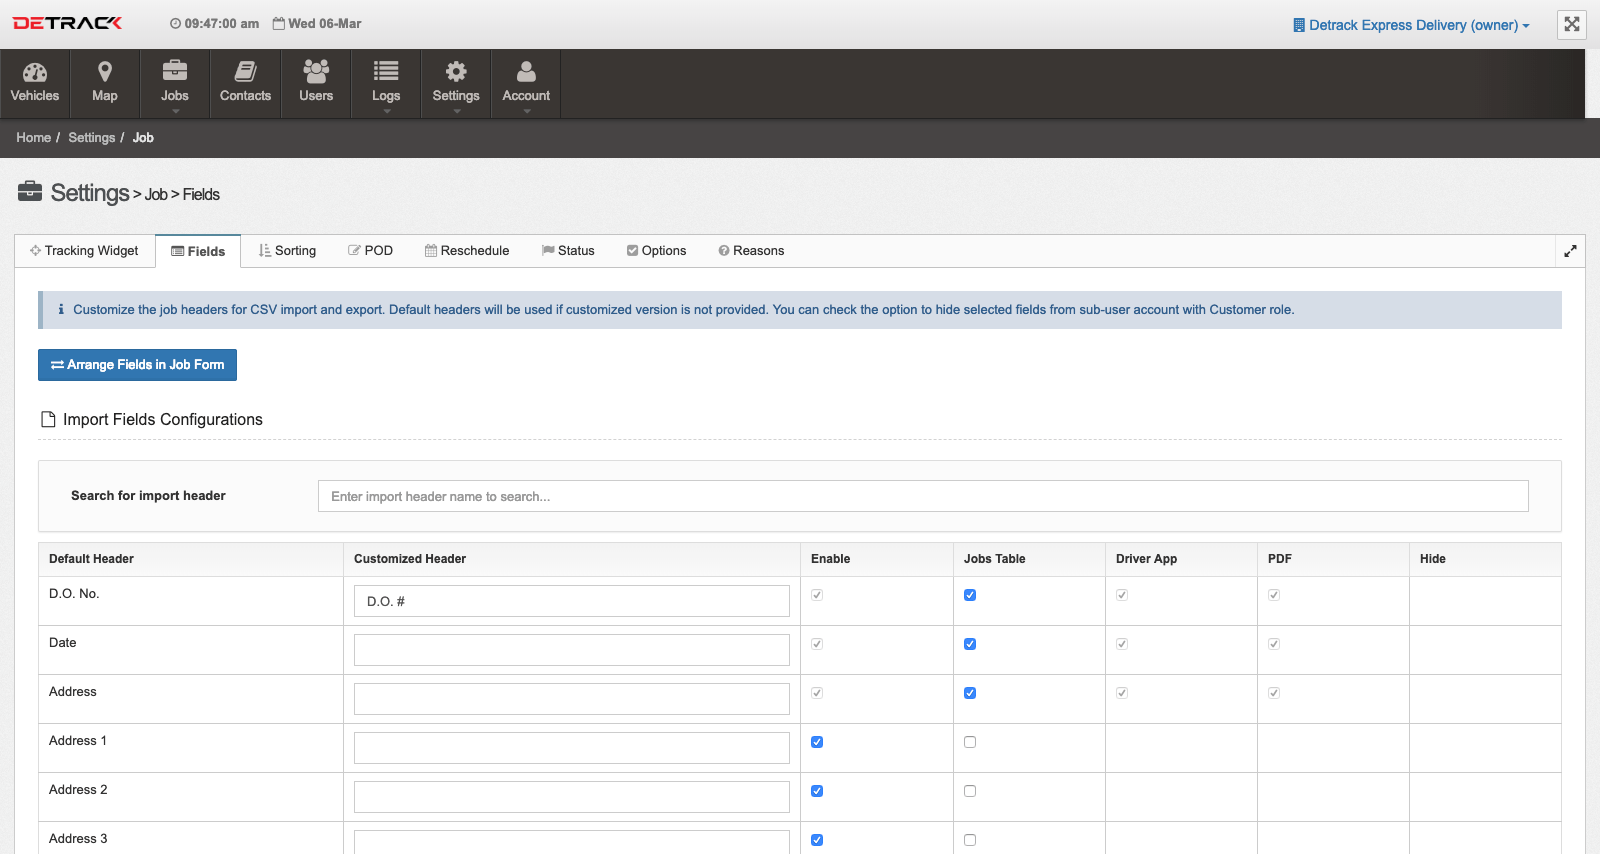Open the Reschedule tab
This screenshot has height=854, width=1600.
467,251
